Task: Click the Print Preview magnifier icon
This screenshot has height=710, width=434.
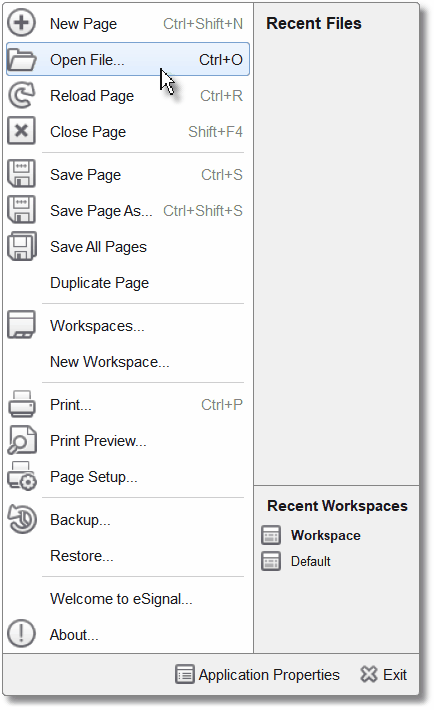Action: 21,440
